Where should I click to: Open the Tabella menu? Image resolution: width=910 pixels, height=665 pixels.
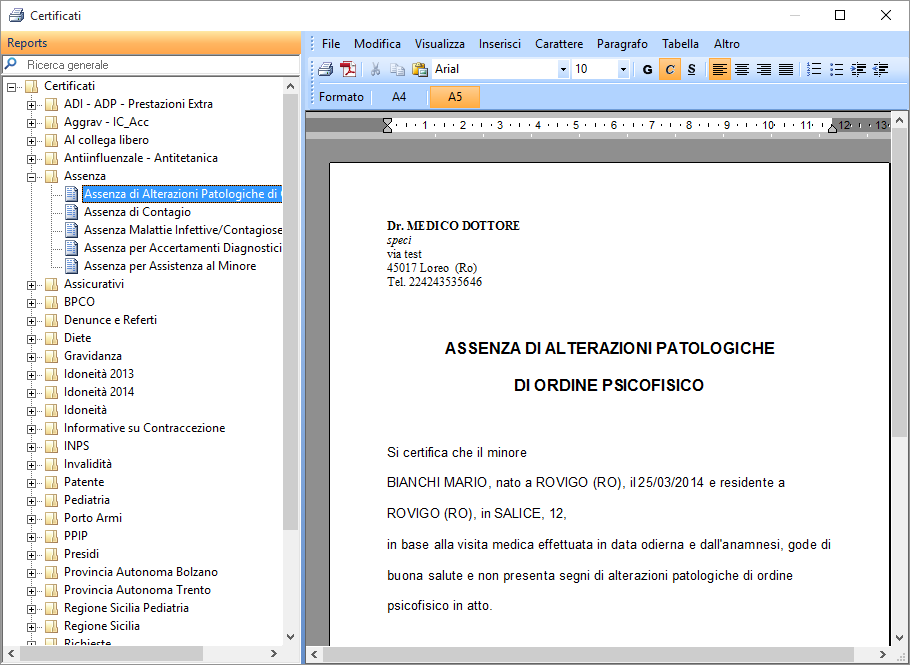coord(680,44)
